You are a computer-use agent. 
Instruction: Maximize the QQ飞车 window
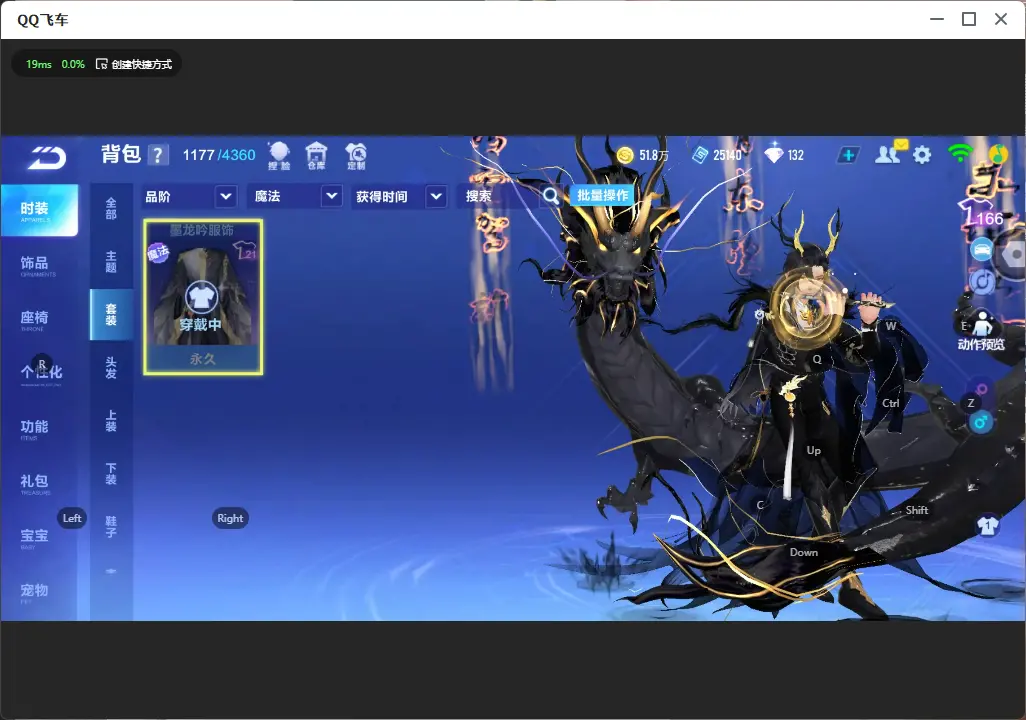pyautogui.click(x=969, y=19)
